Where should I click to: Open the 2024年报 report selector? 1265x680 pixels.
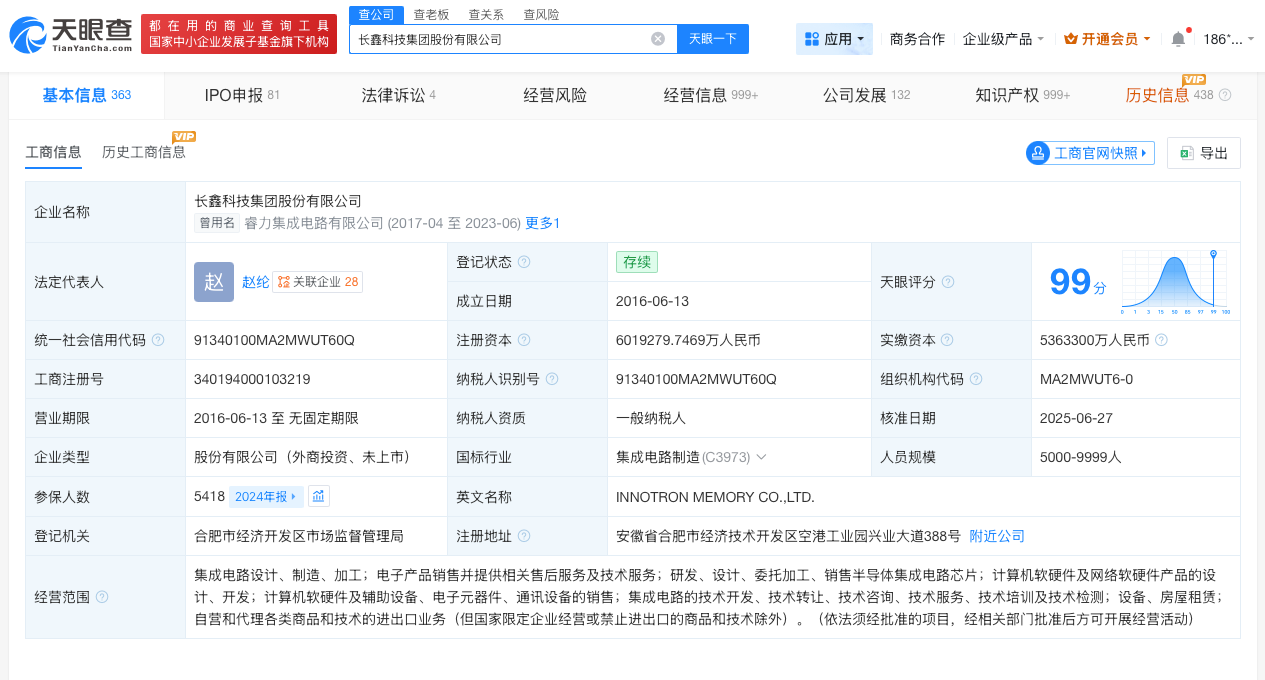click(266, 496)
